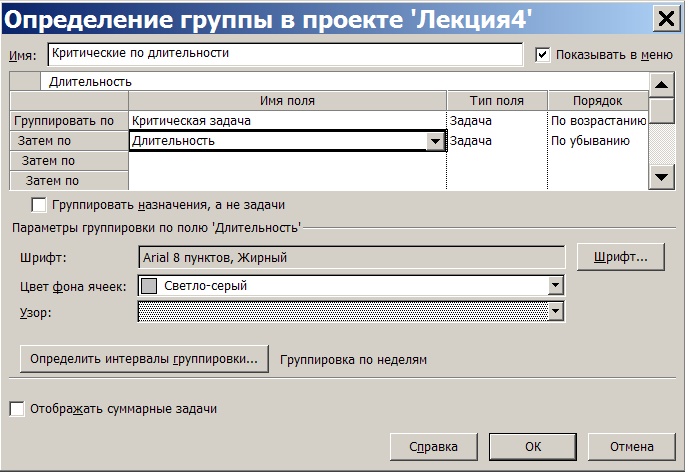Open the 'Длительность' field name dropdown
The width and height of the screenshot is (685, 472).
435,141
